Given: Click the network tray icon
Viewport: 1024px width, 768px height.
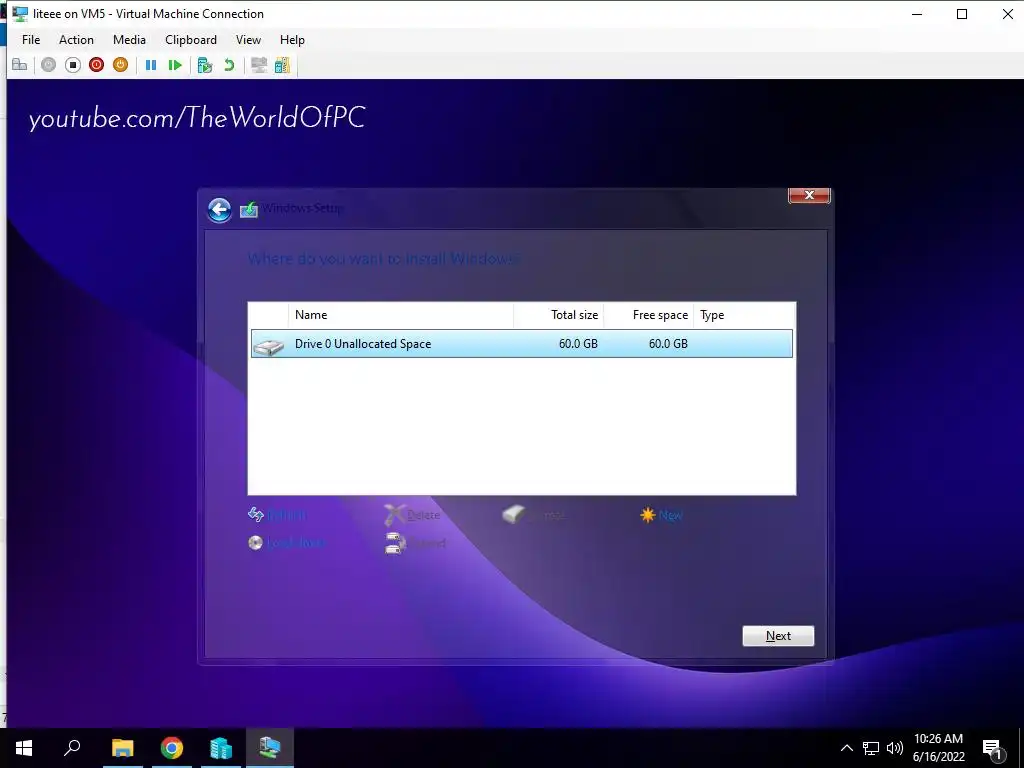Looking at the screenshot, I should 871,748.
